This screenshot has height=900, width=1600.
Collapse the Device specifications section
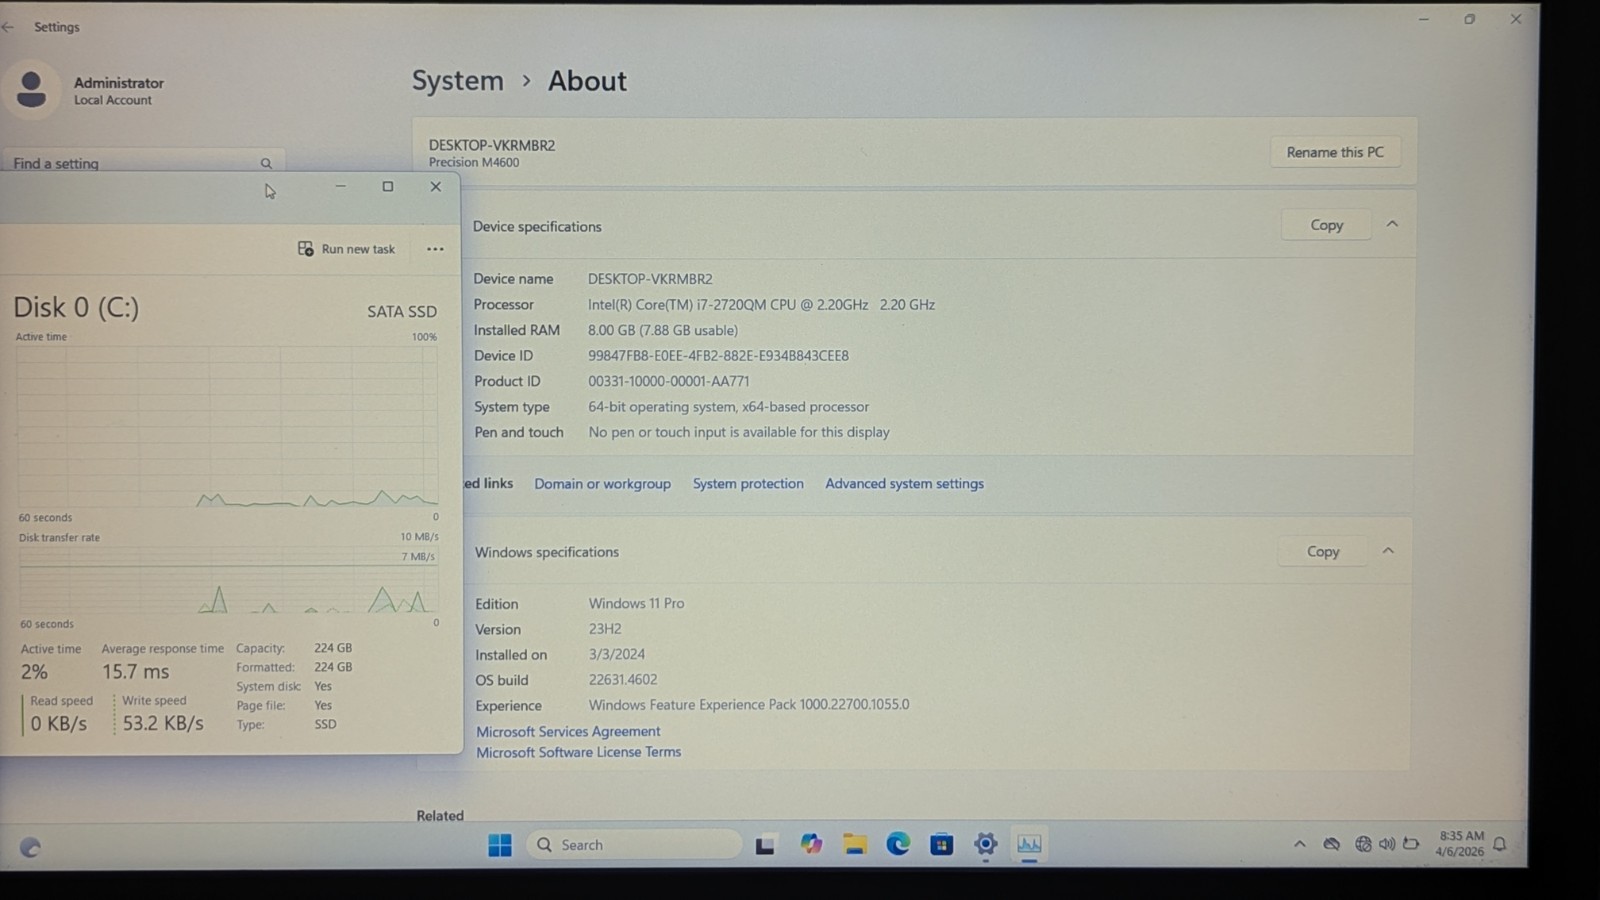1392,225
